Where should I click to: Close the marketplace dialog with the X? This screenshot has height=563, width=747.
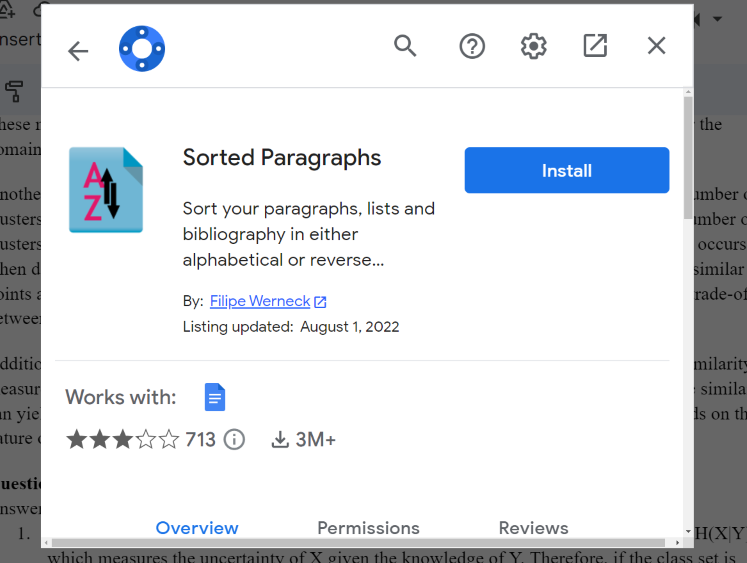(656, 46)
